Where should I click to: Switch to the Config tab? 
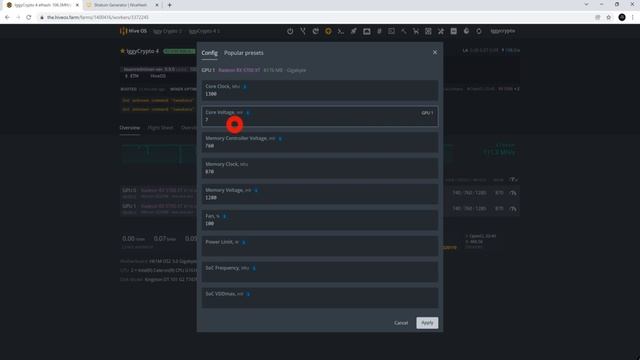click(x=209, y=53)
